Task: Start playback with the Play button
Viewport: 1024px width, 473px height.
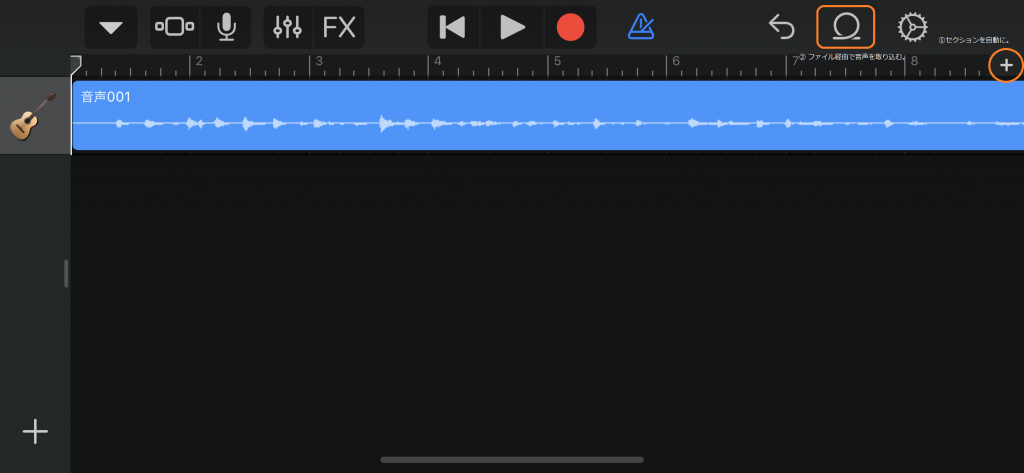Action: (x=512, y=27)
